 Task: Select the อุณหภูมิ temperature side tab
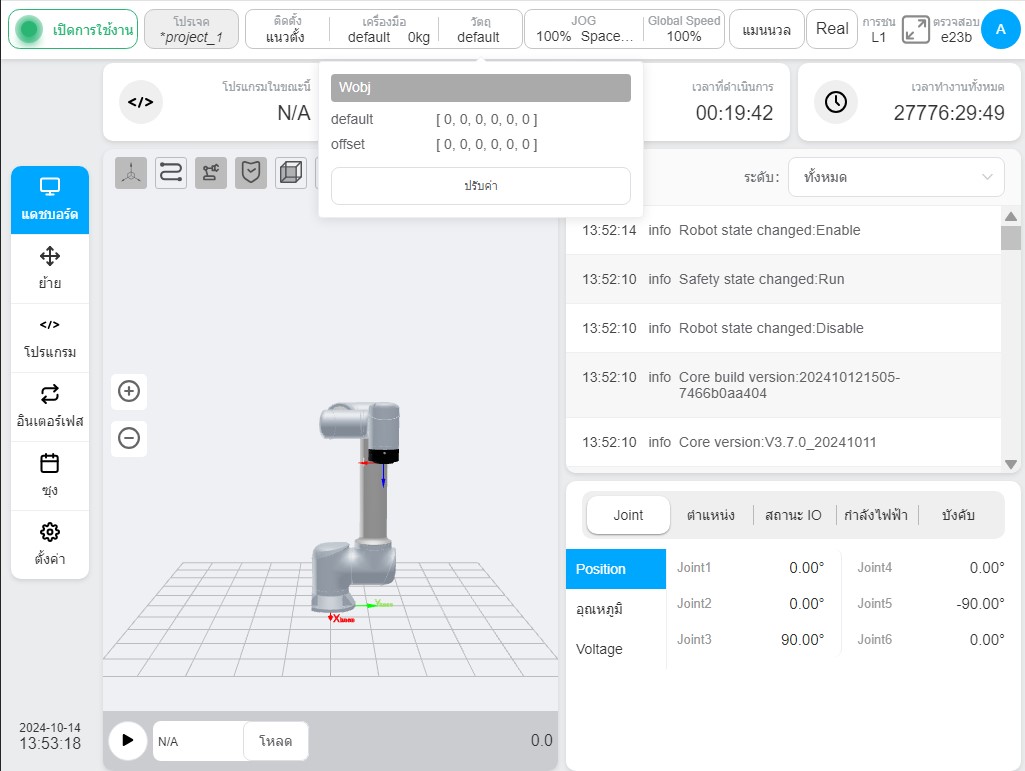[616, 609]
